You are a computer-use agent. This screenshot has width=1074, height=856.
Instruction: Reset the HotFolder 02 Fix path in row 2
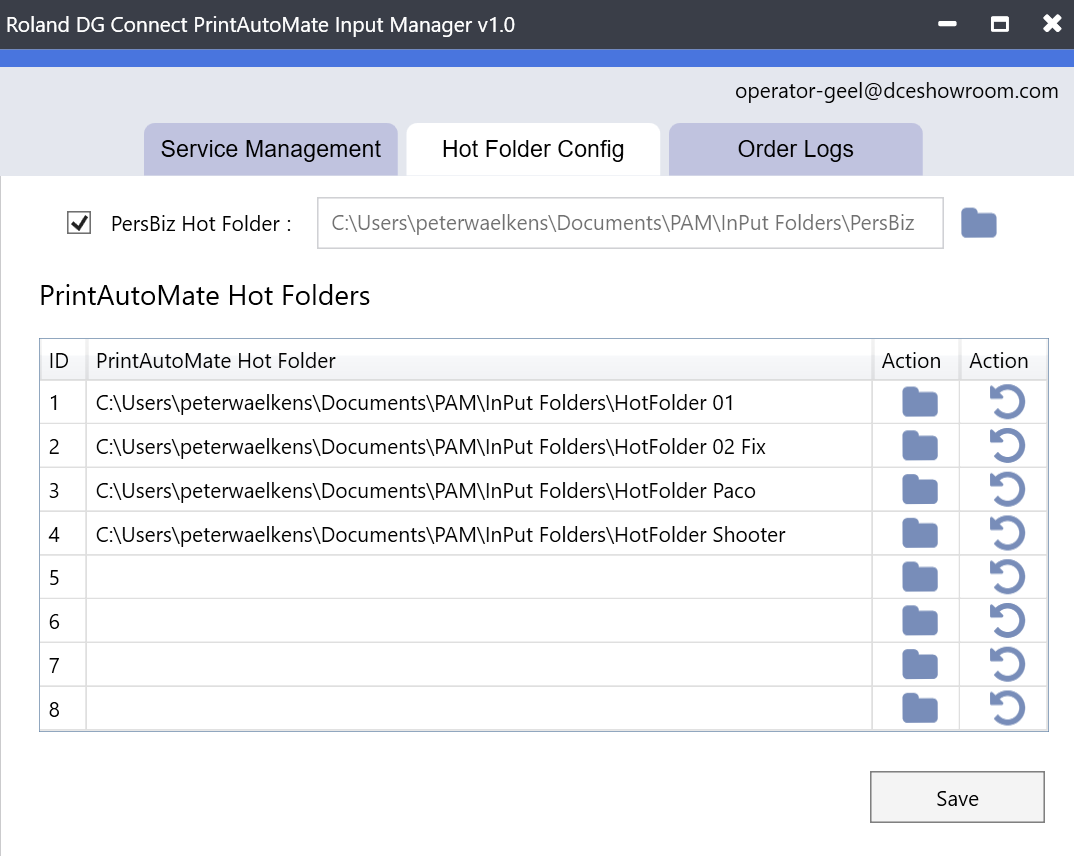tap(1007, 446)
